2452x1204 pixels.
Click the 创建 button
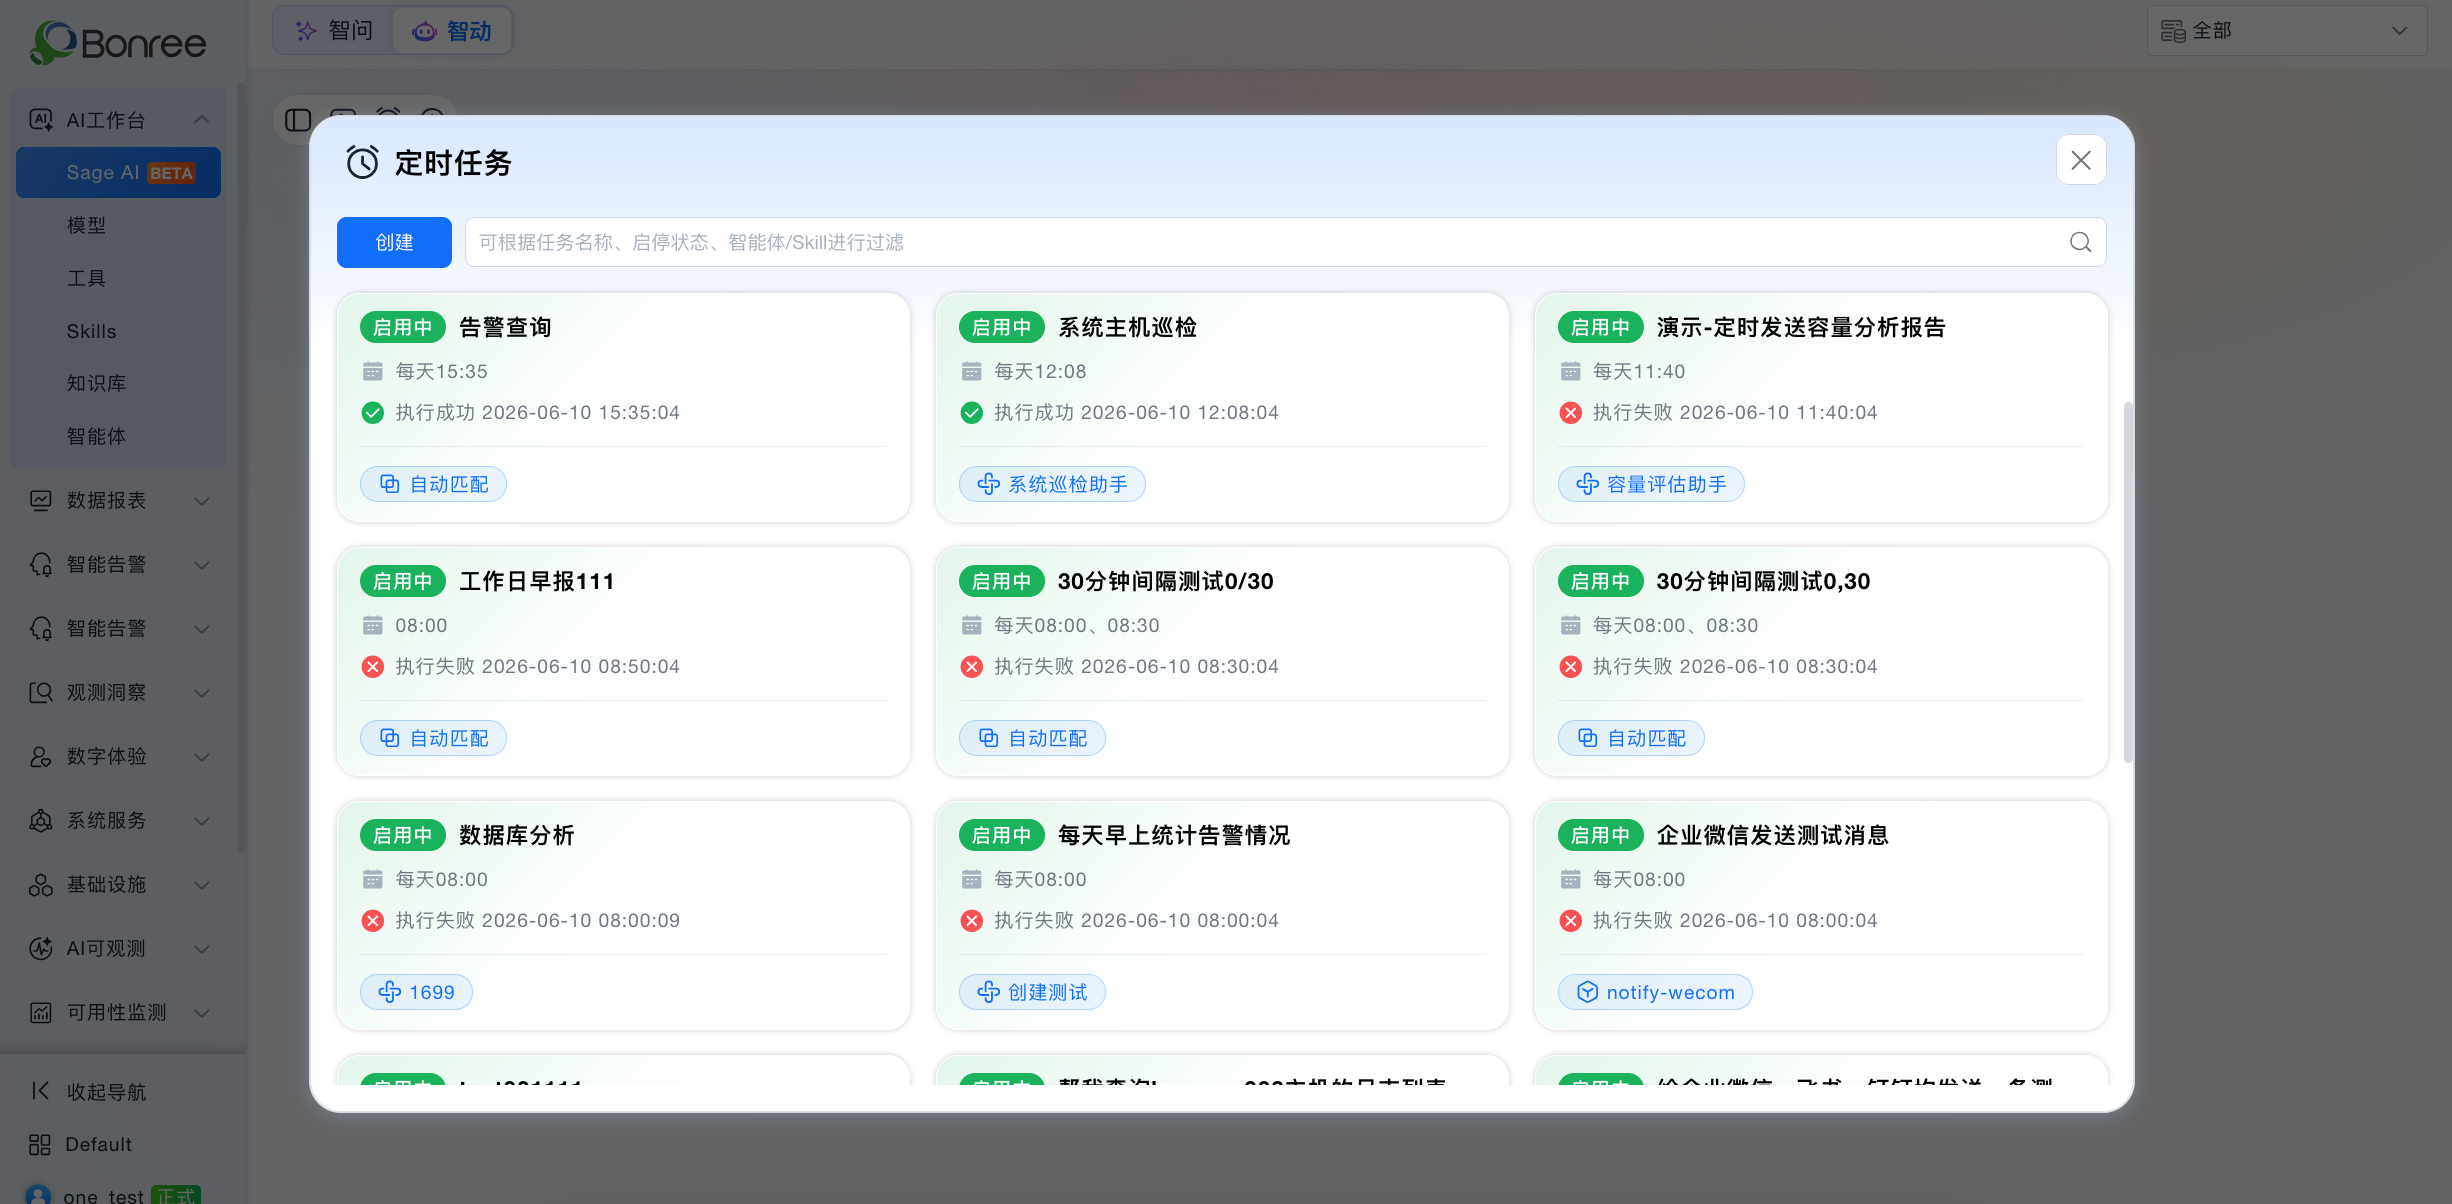[394, 242]
